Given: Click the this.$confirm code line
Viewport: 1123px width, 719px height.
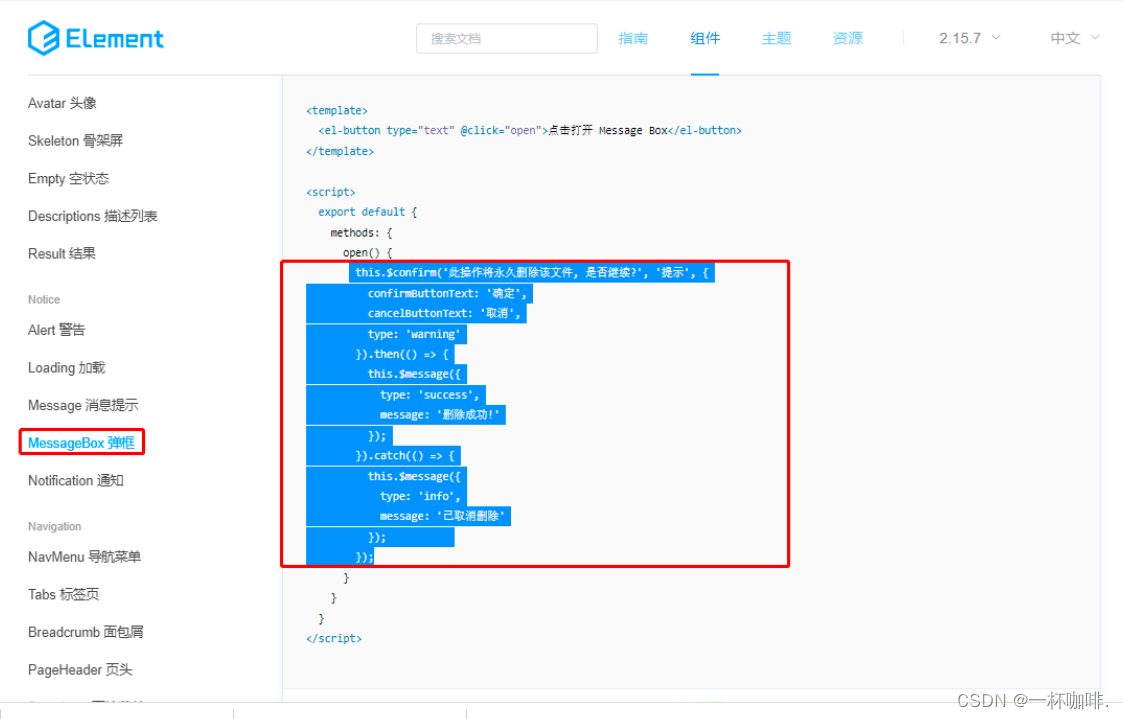Looking at the screenshot, I should coord(531,273).
